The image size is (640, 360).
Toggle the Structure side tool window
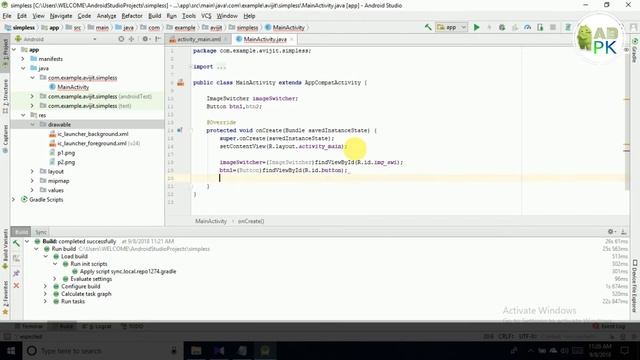[x=5, y=96]
